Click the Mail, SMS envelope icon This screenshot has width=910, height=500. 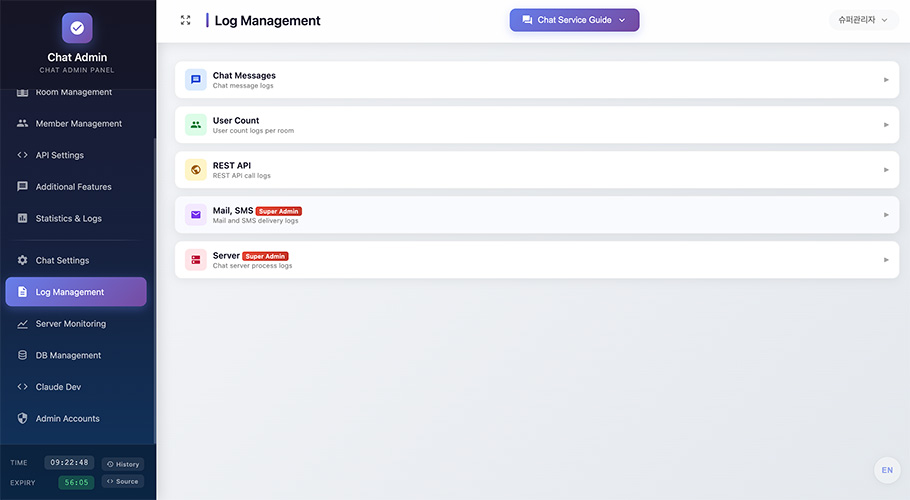point(196,215)
